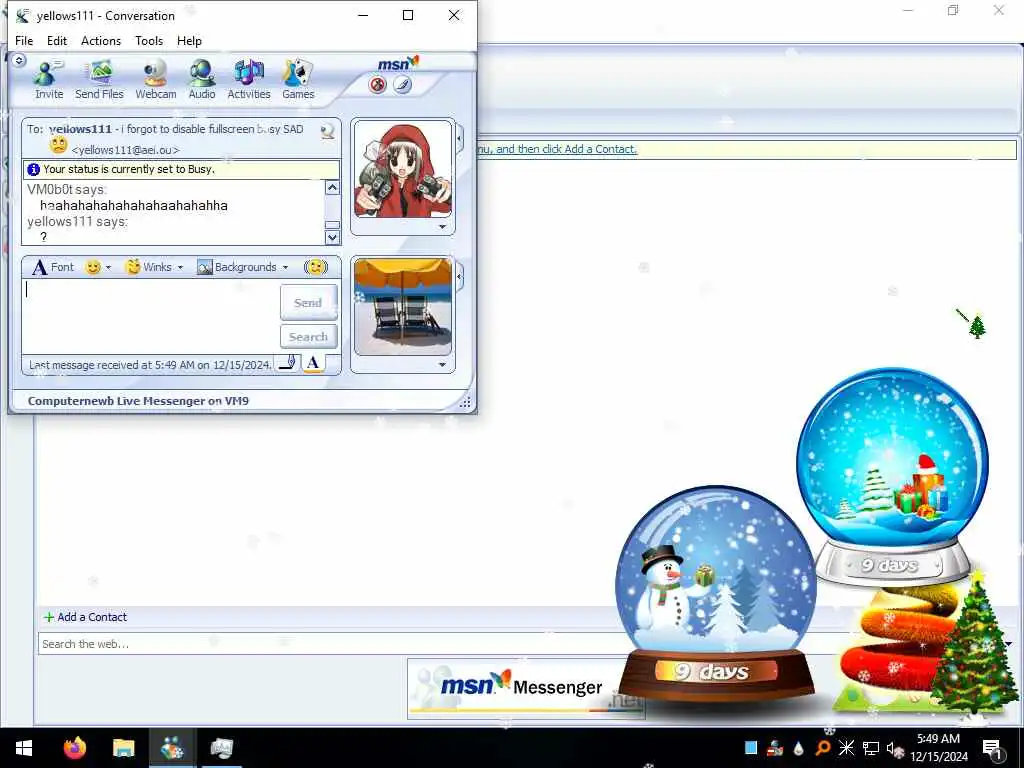The height and width of the screenshot is (768, 1024).
Task: Switch to handwriting mode pen icon
Action: [288, 363]
